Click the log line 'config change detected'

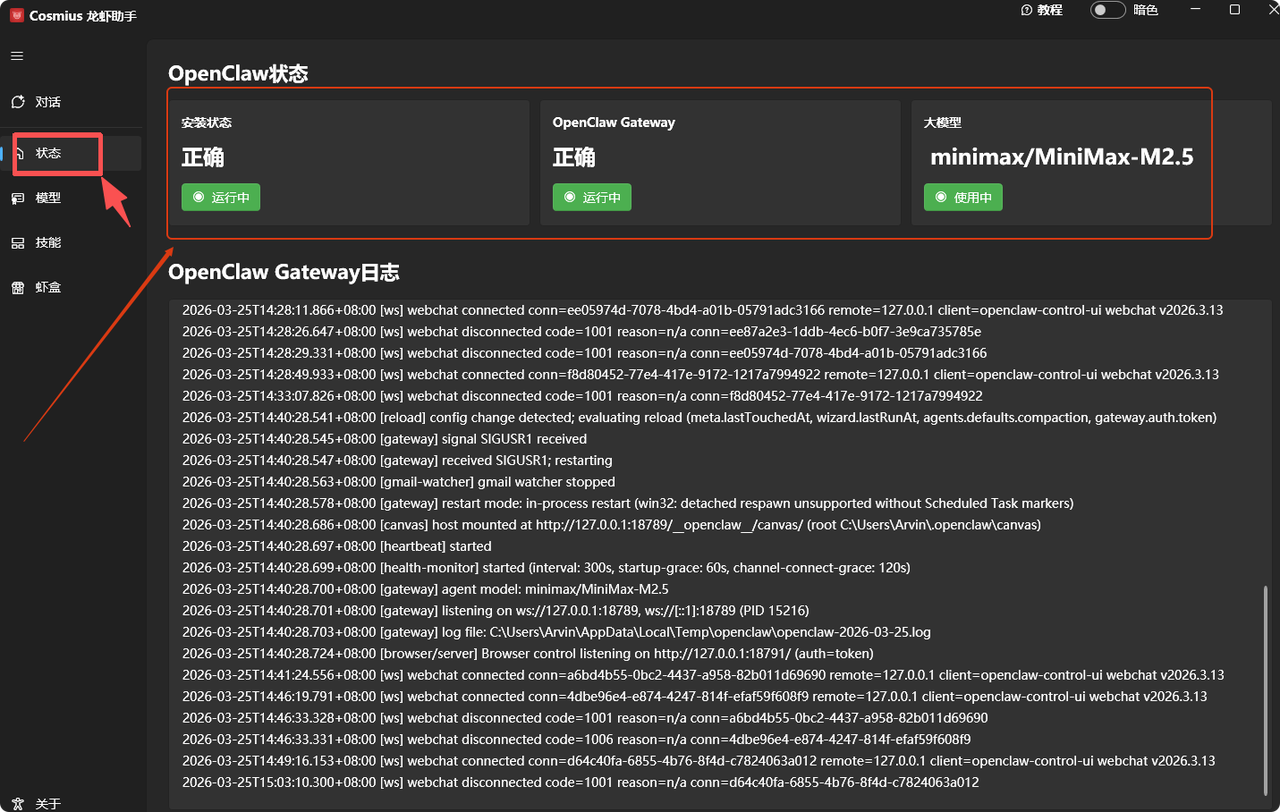(x=699, y=417)
